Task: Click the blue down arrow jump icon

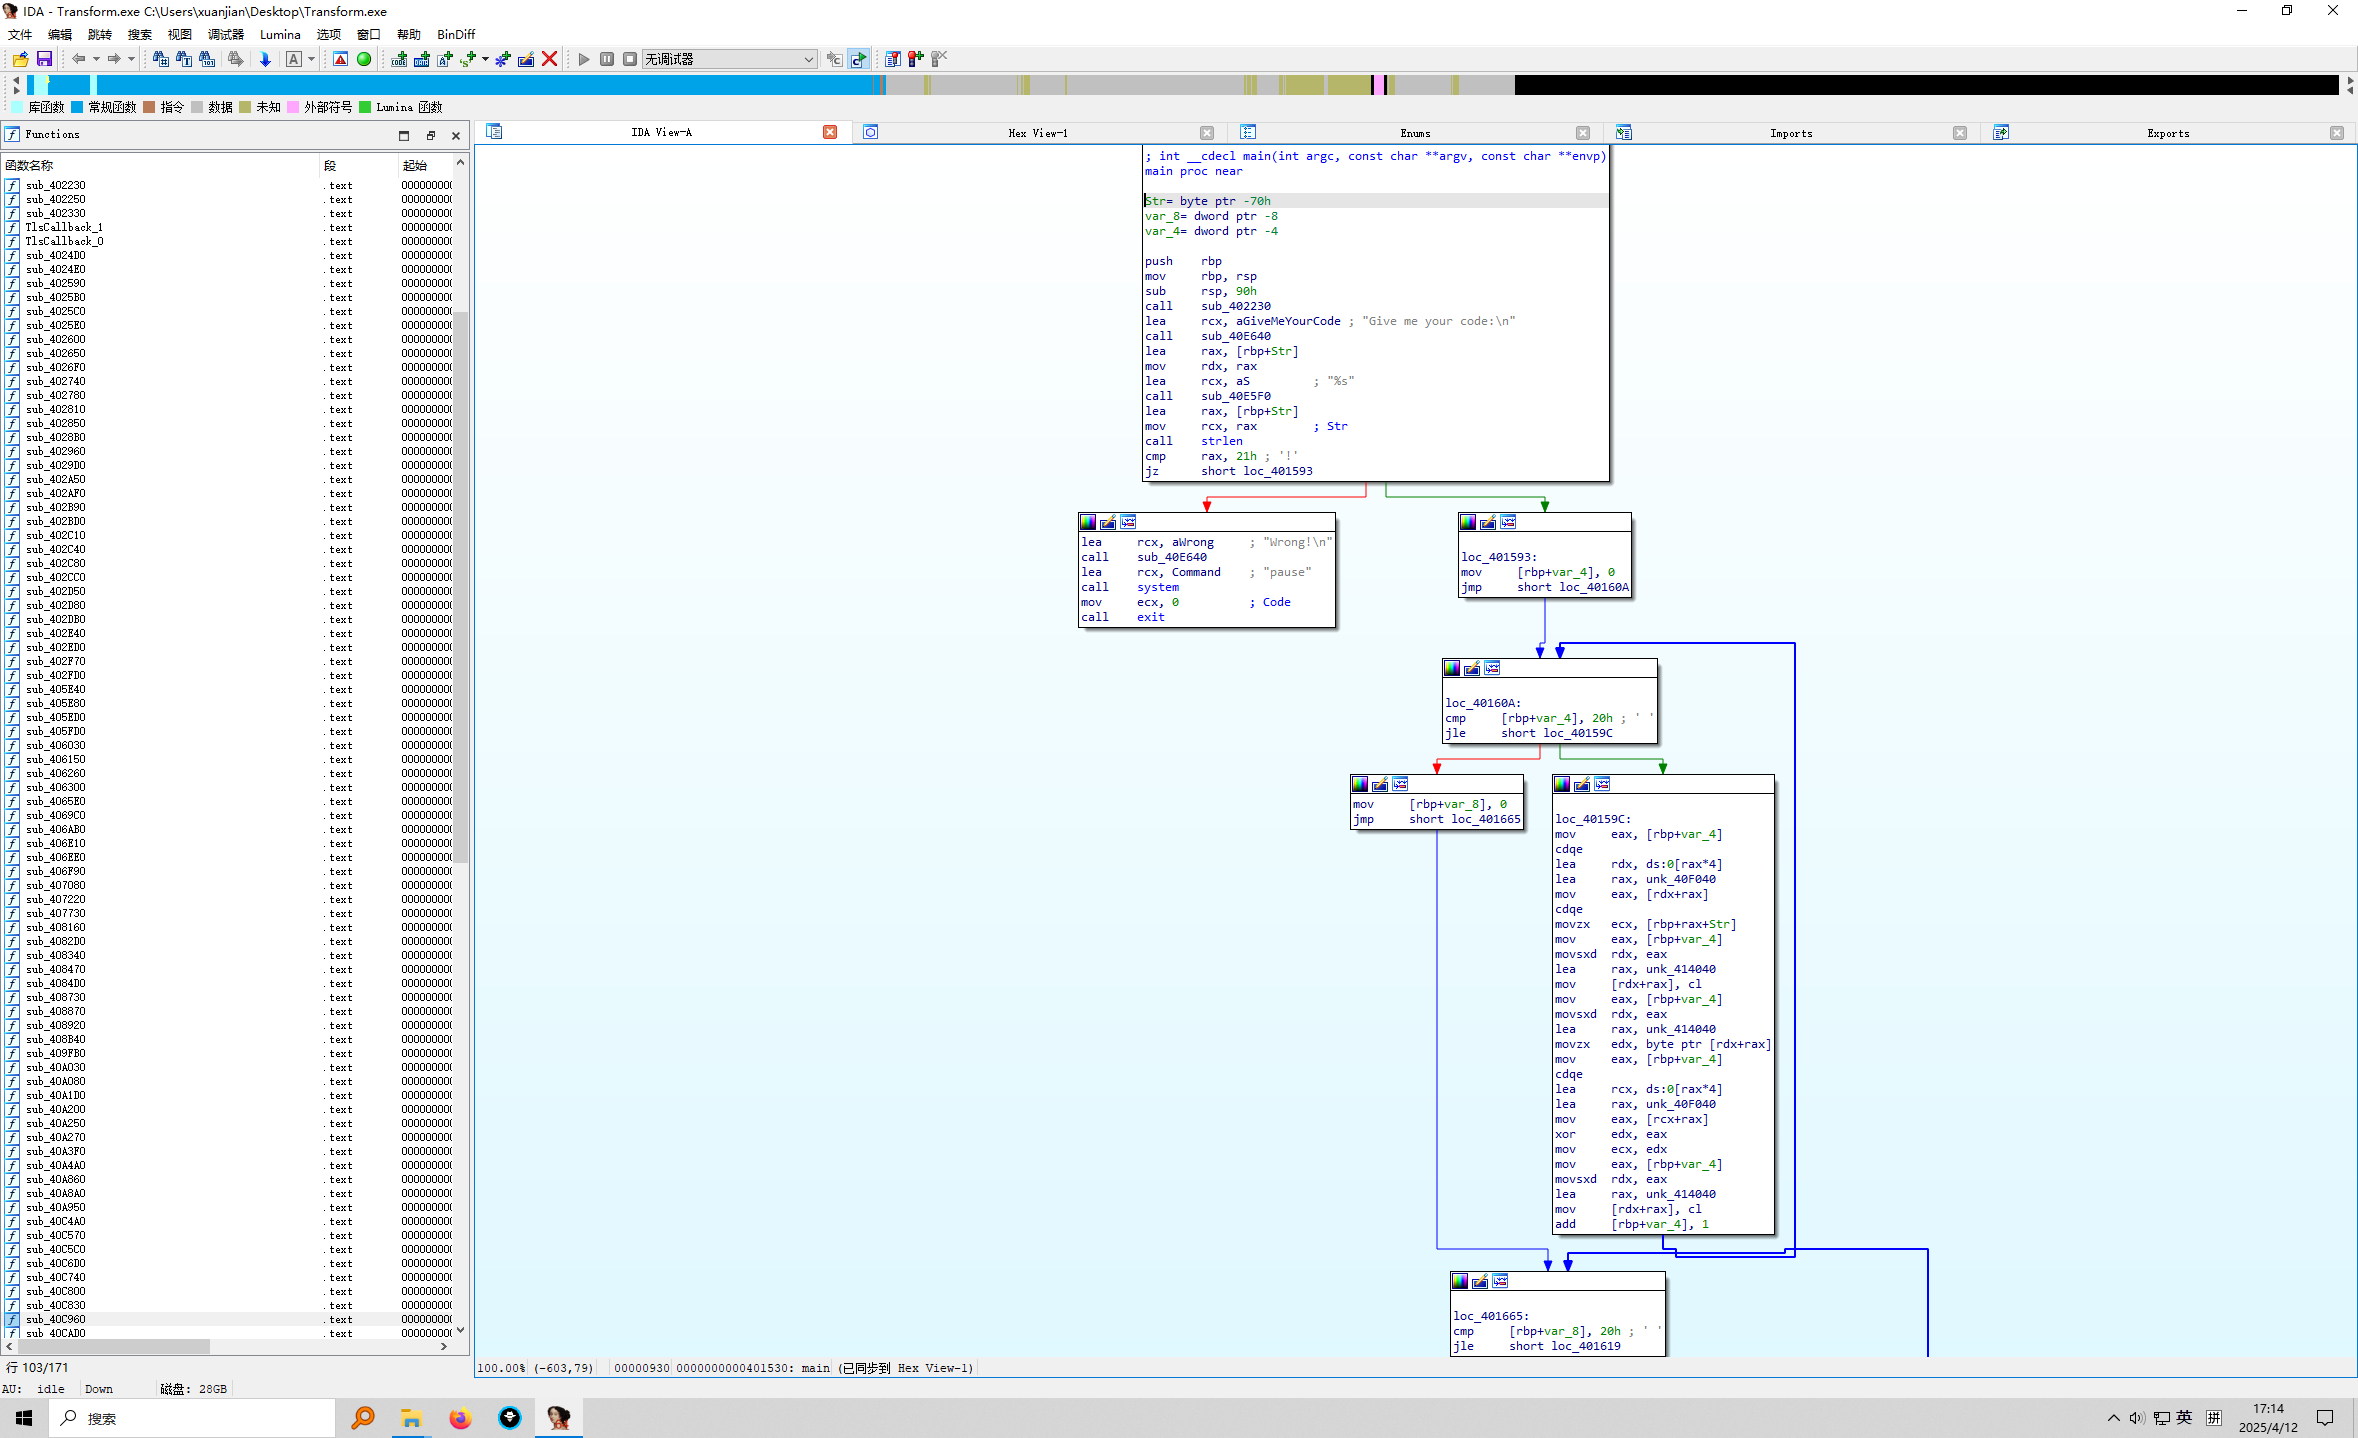Action: pos(265,59)
